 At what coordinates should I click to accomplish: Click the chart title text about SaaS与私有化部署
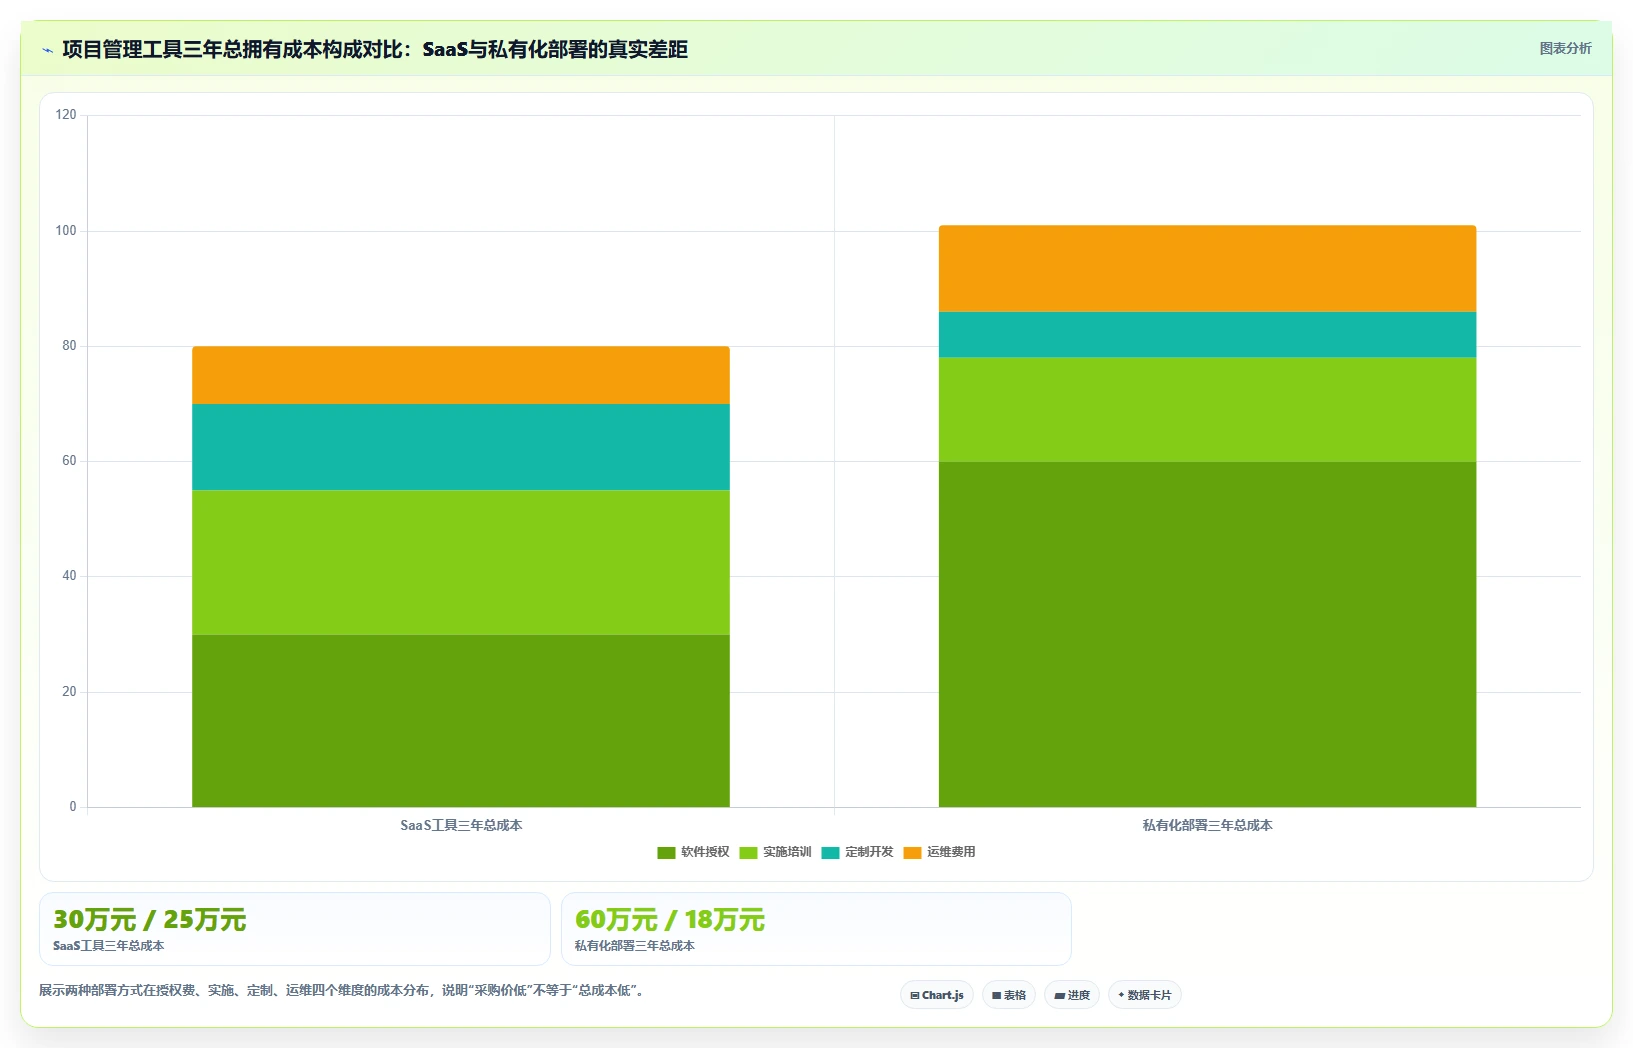(375, 49)
